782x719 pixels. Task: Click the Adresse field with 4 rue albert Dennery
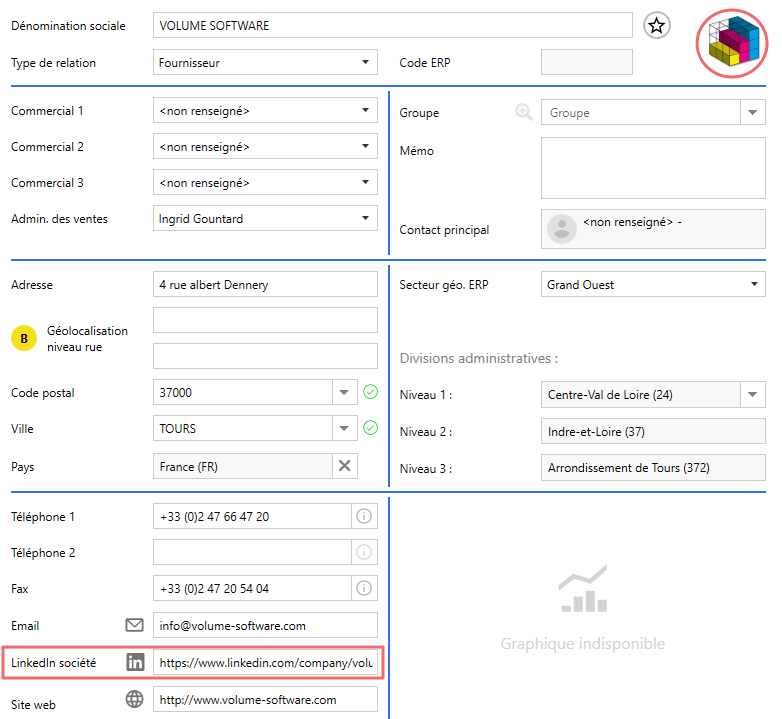click(x=265, y=284)
